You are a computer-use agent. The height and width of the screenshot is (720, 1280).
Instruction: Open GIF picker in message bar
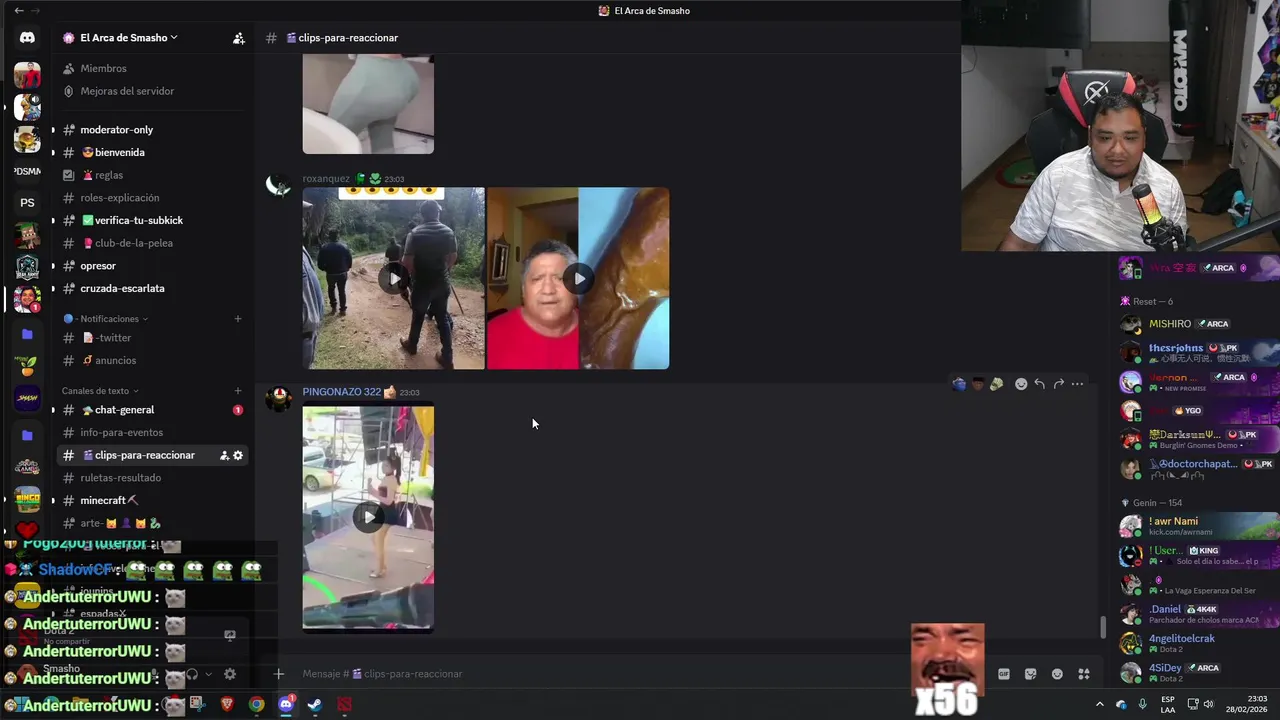coord(1004,674)
